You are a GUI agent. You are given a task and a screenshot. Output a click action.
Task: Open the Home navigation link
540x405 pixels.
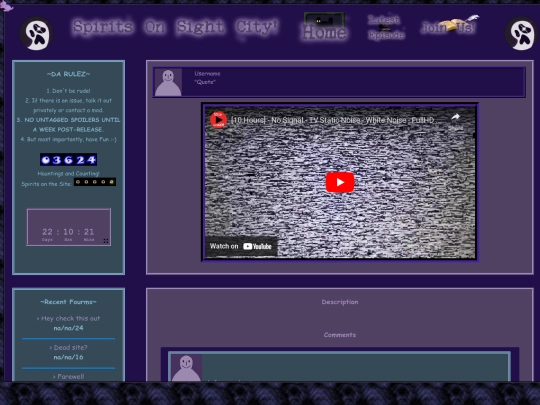click(324, 28)
